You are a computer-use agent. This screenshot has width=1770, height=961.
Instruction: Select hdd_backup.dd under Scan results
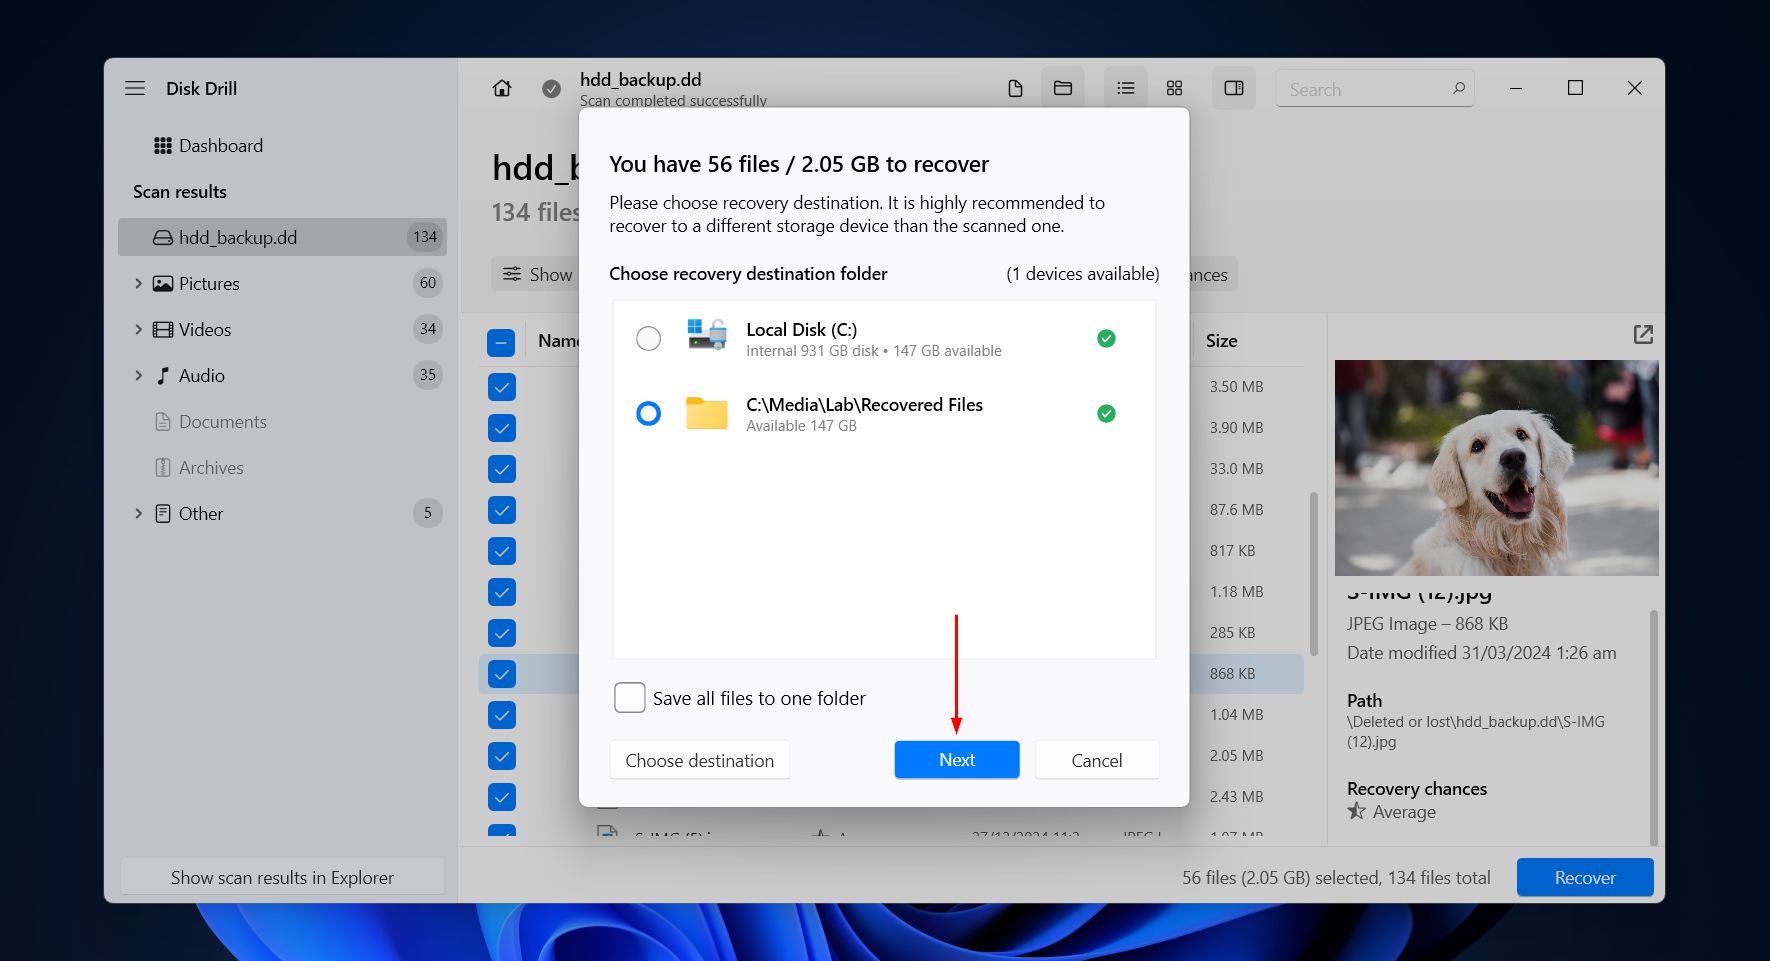coord(237,237)
